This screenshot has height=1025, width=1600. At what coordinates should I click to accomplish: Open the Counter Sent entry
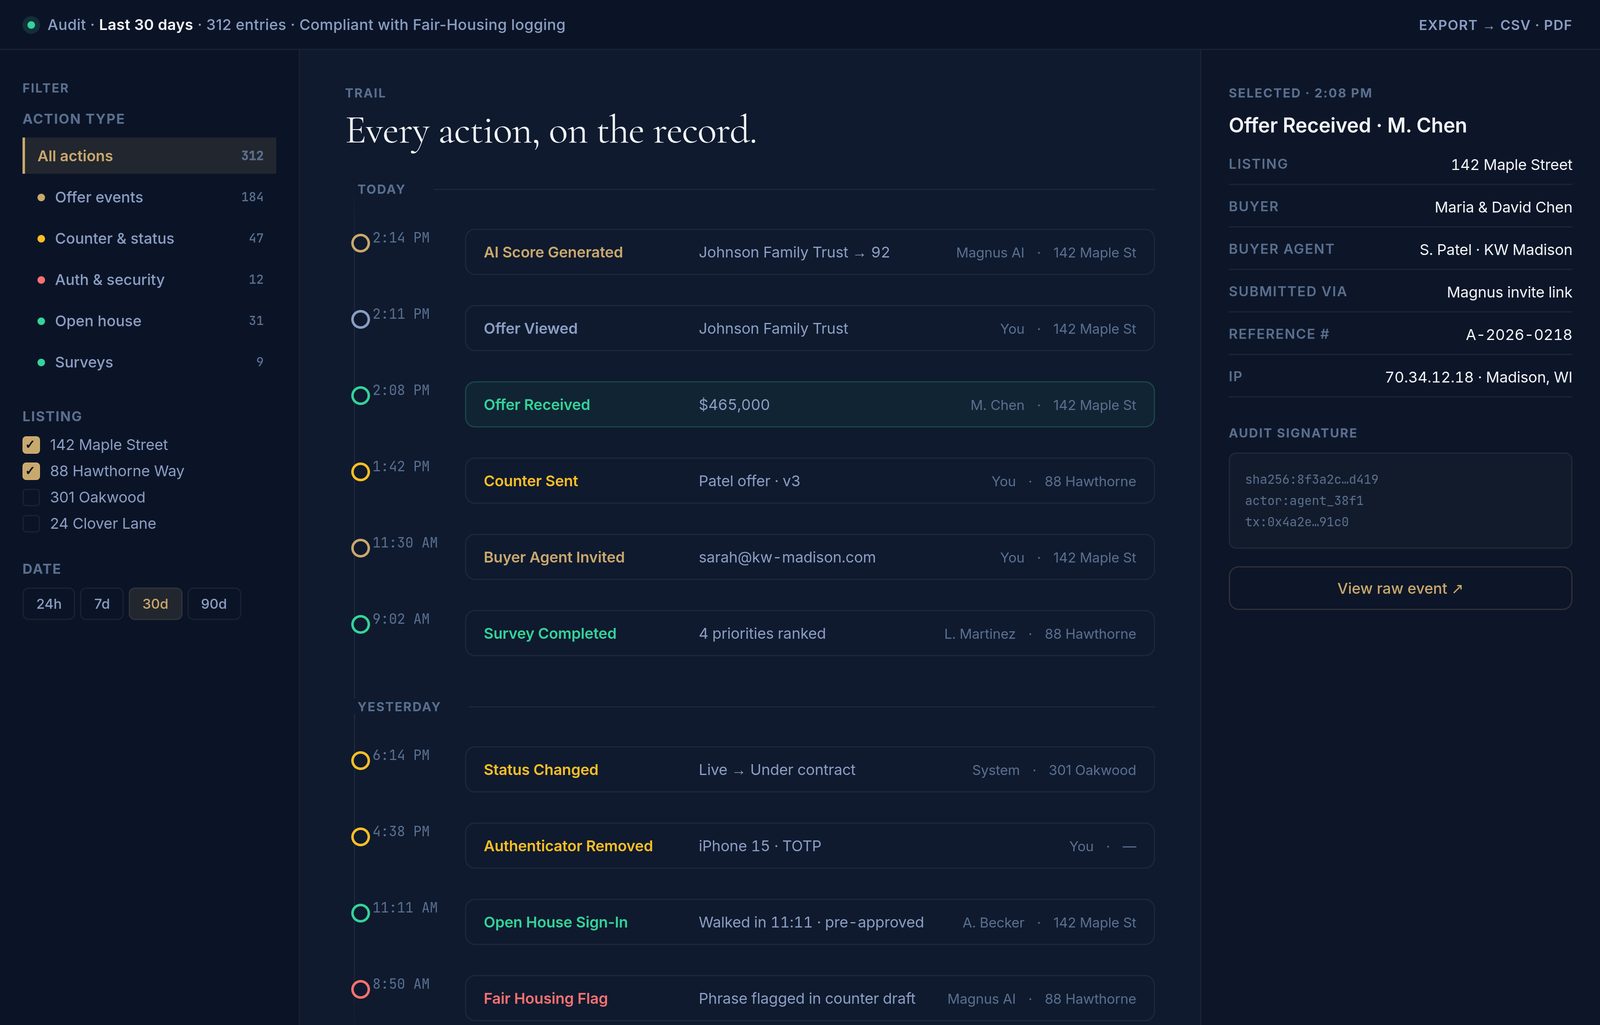point(810,481)
